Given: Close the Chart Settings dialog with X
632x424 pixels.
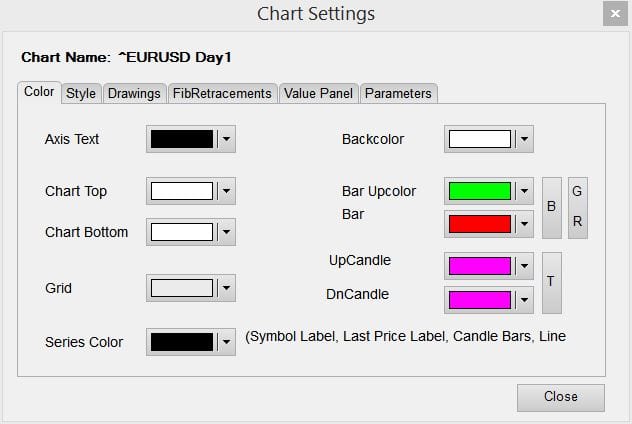Looking at the screenshot, I should point(615,14).
